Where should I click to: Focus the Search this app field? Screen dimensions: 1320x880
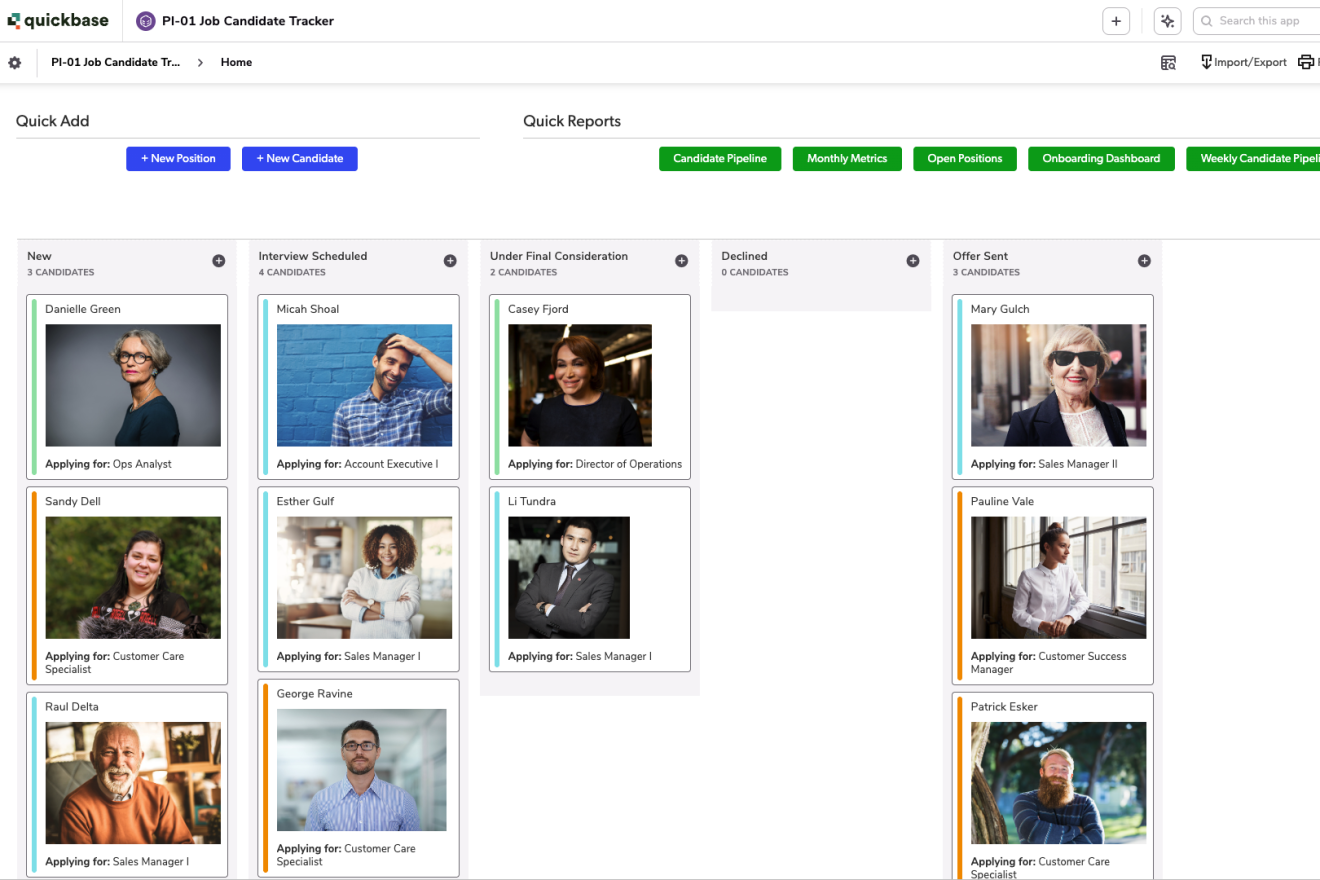(1260, 21)
